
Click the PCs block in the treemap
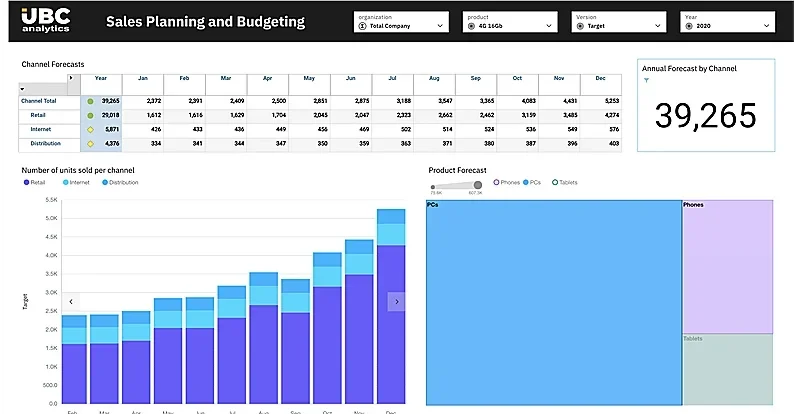pyautogui.click(x=553, y=300)
